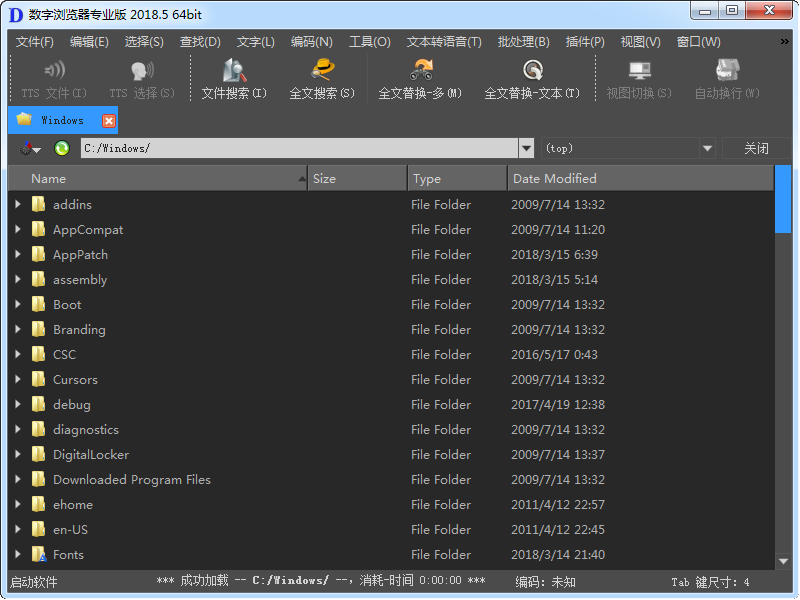Screen dimensions: 800x600
Task: Open the 文本转语音(T) menu
Action: (444, 42)
